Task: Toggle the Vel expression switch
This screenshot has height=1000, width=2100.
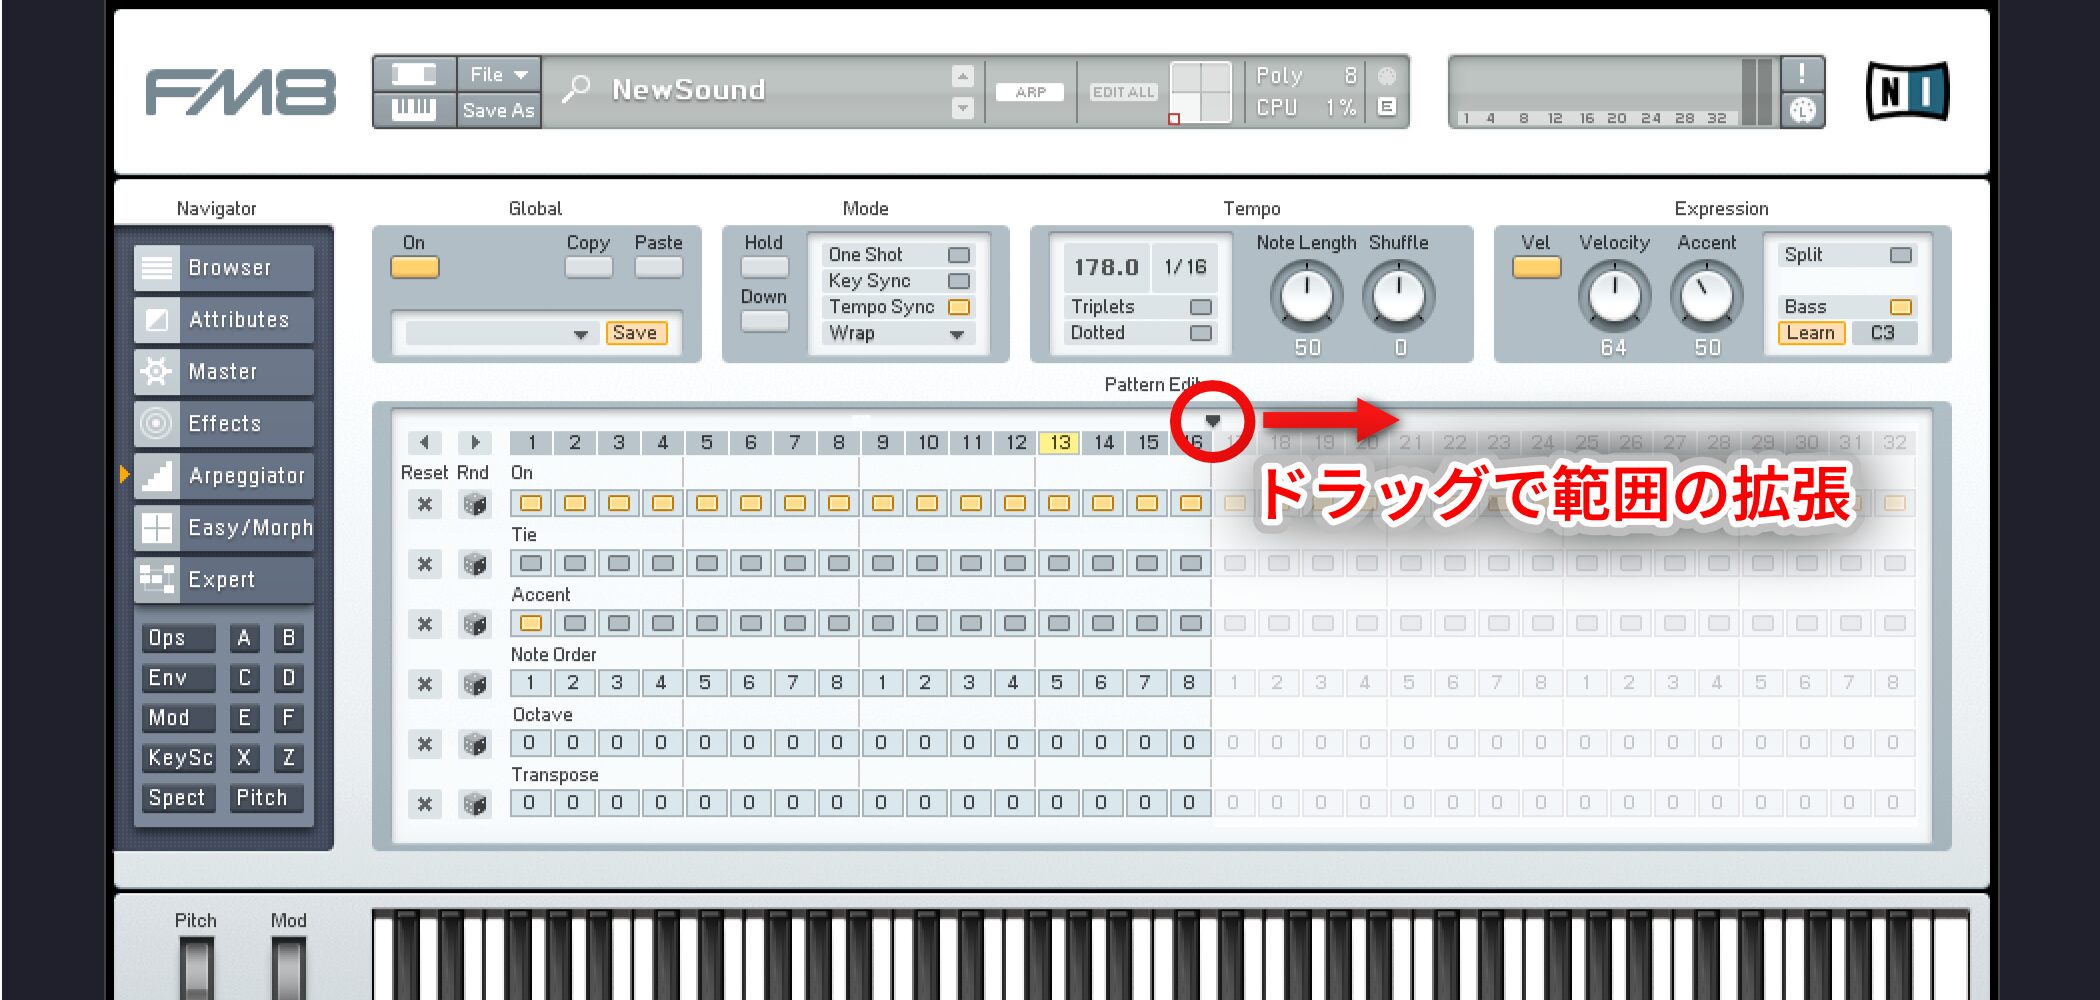Action: (x=1537, y=268)
